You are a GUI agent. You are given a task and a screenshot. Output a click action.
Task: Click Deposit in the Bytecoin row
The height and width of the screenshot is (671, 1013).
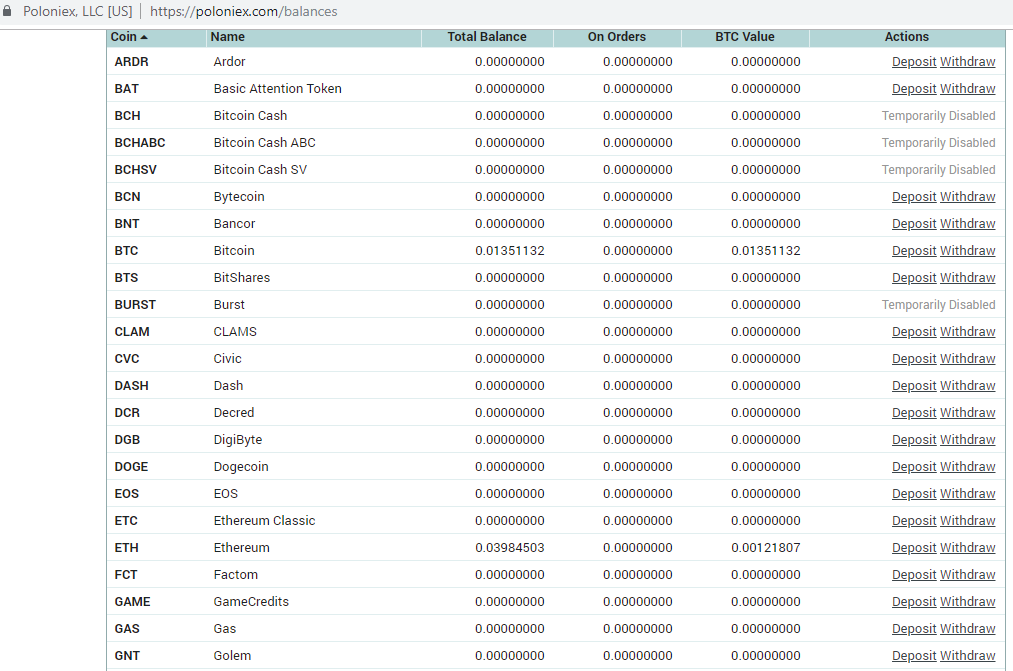pos(914,197)
